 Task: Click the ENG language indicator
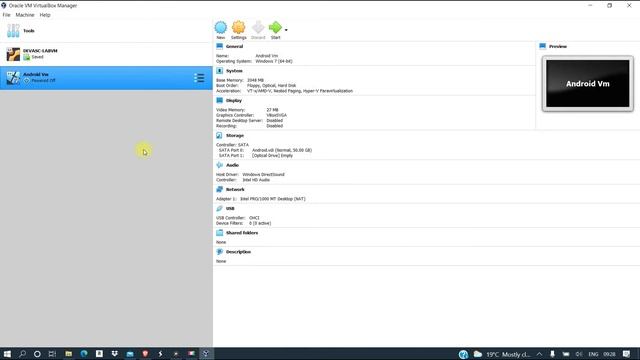tap(593, 354)
